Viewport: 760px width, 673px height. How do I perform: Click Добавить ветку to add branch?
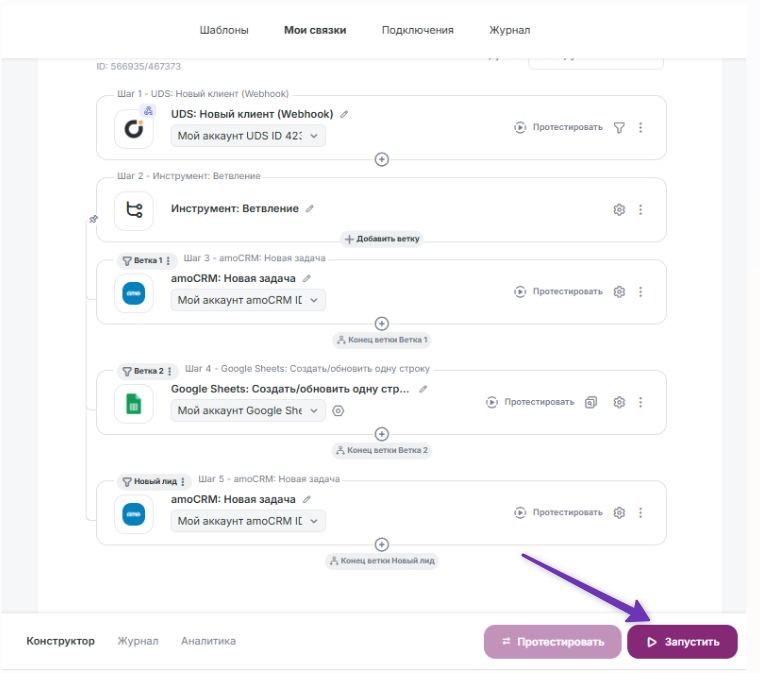382,239
